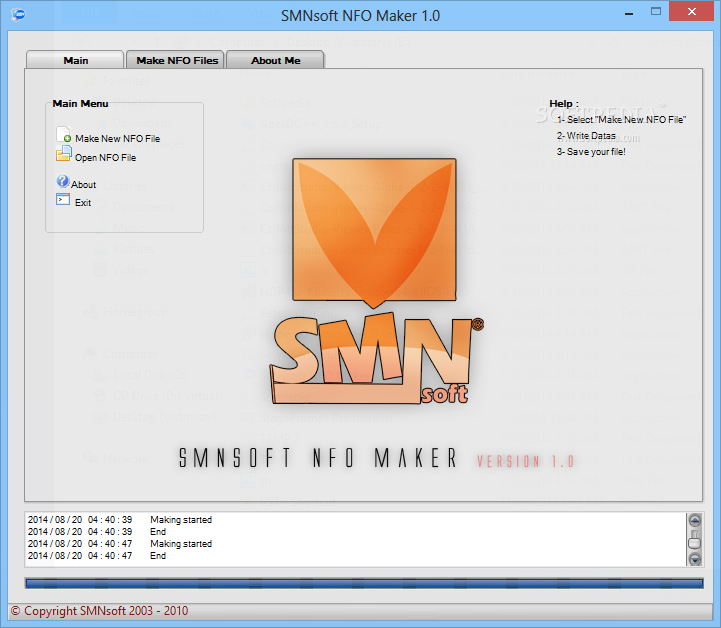Click first log line 04:40:39 Making started
This screenshot has width=721, height=628.
coord(120,520)
